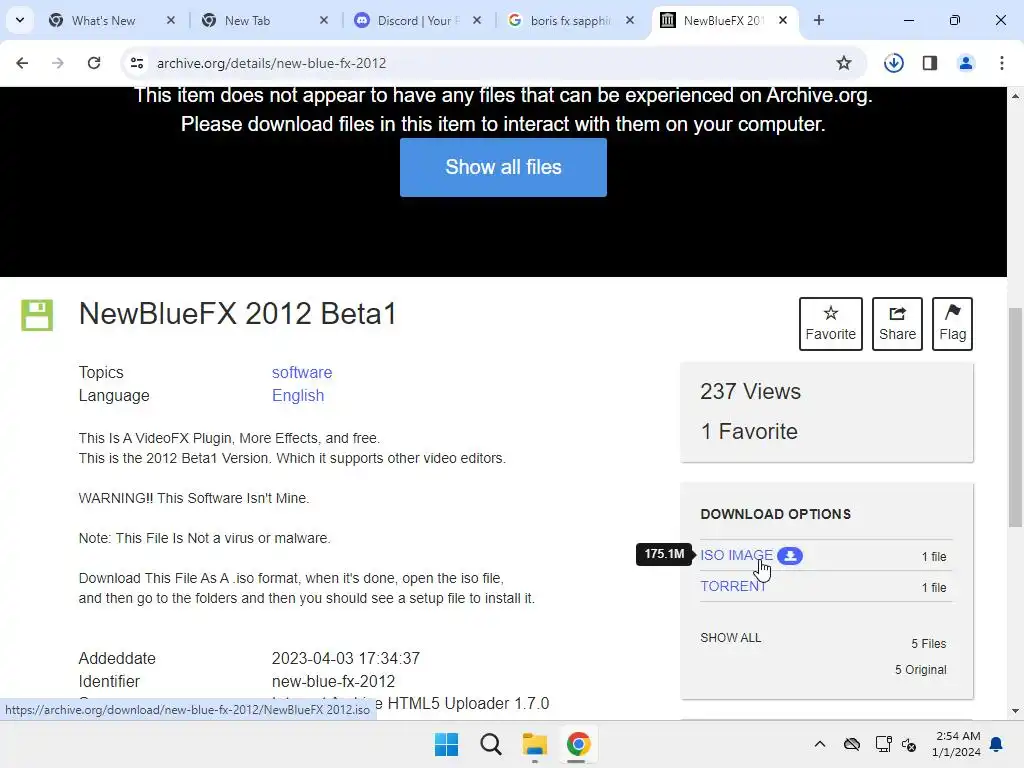The width and height of the screenshot is (1024, 768).
Task: Open the network display tray icon
Action: point(883,744)
